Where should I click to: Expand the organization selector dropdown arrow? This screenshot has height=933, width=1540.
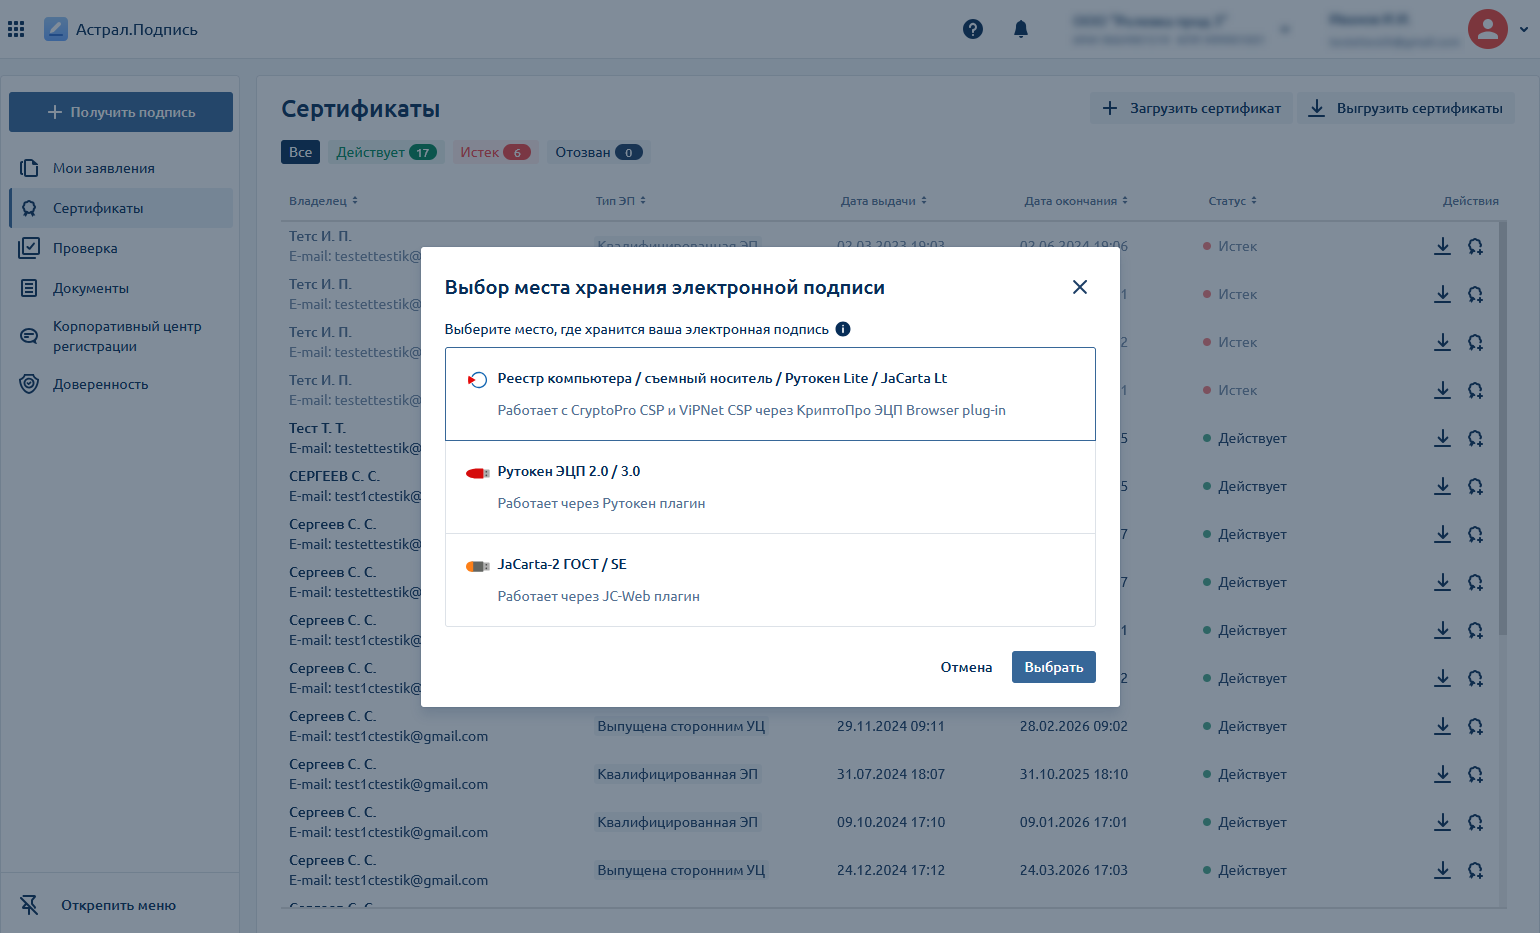click(1285, 29)
